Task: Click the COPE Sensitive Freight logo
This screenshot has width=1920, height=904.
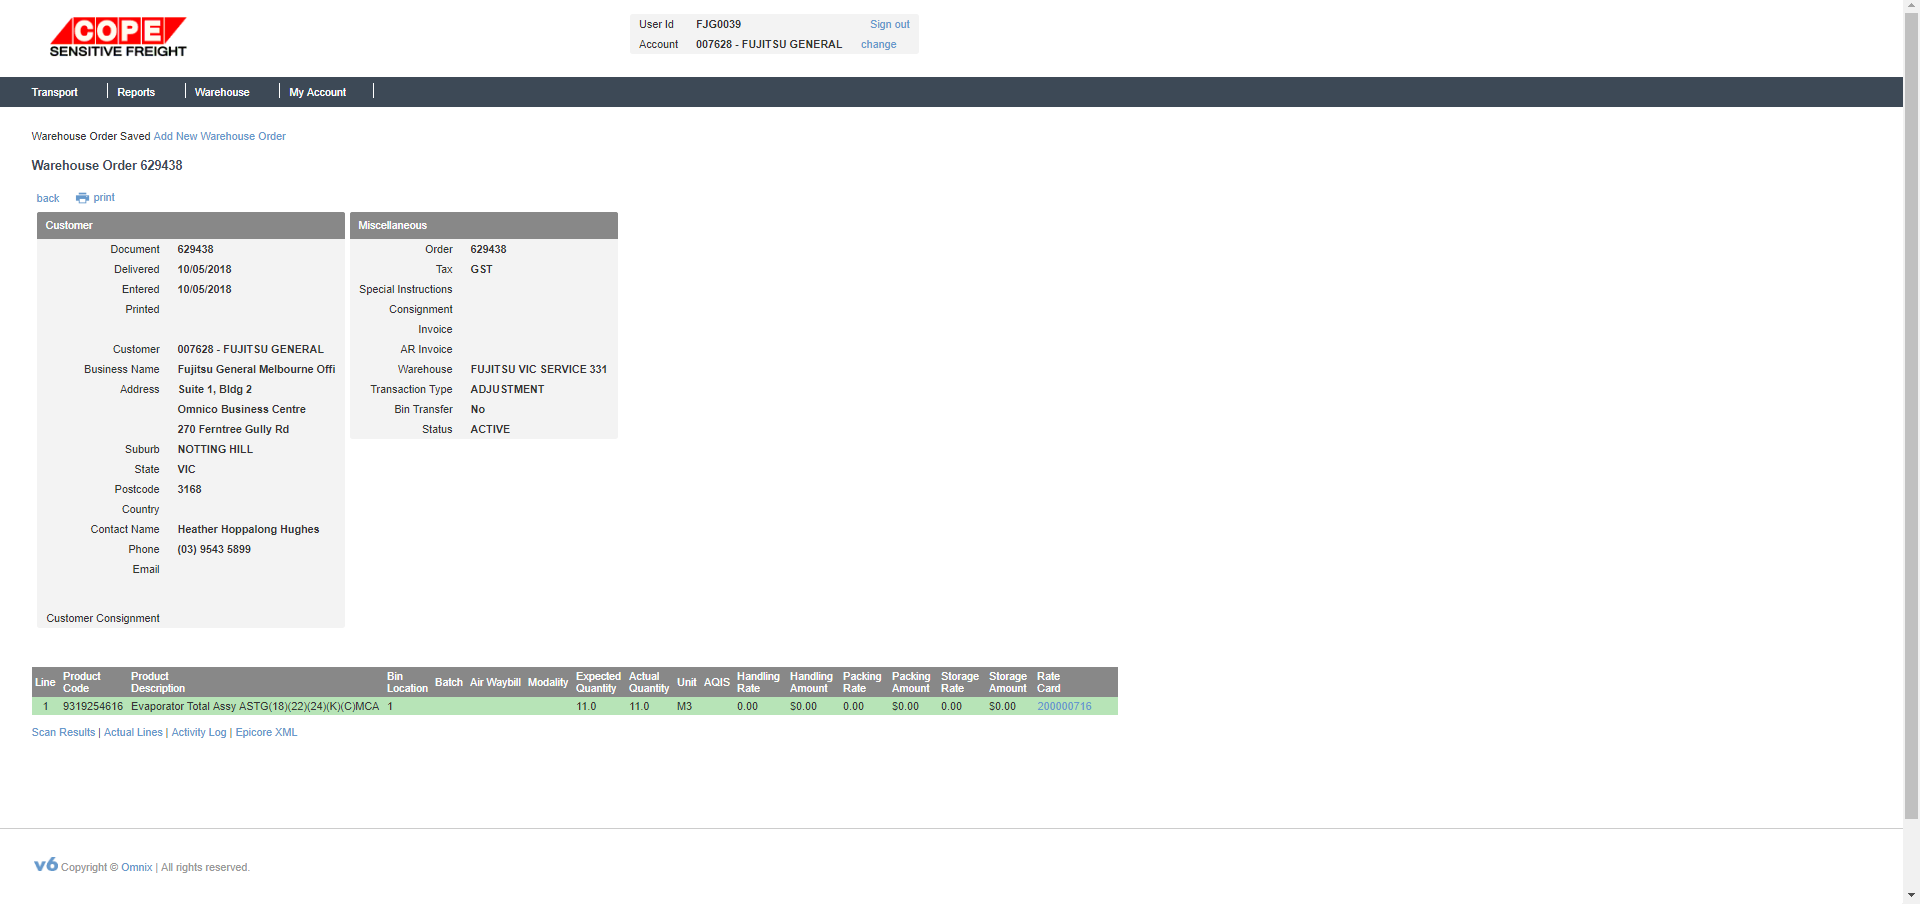Action: point(118,37)
